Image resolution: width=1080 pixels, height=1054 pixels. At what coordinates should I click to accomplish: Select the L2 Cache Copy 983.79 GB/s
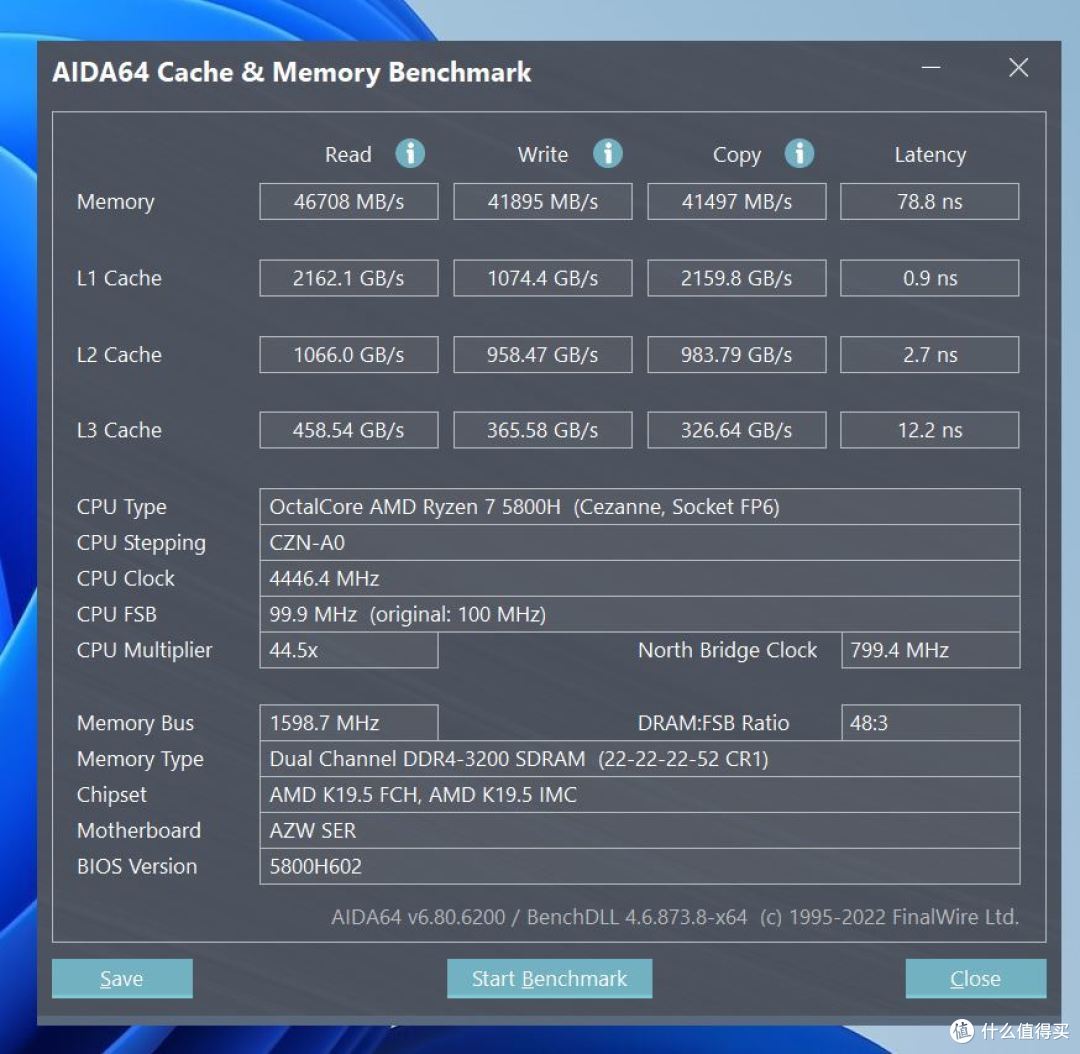(x=736, y=354)
